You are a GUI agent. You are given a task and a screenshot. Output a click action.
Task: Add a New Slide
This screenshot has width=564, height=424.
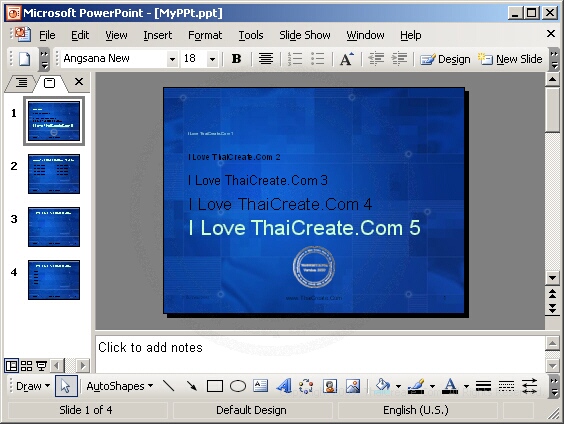[x=510, y=59]
